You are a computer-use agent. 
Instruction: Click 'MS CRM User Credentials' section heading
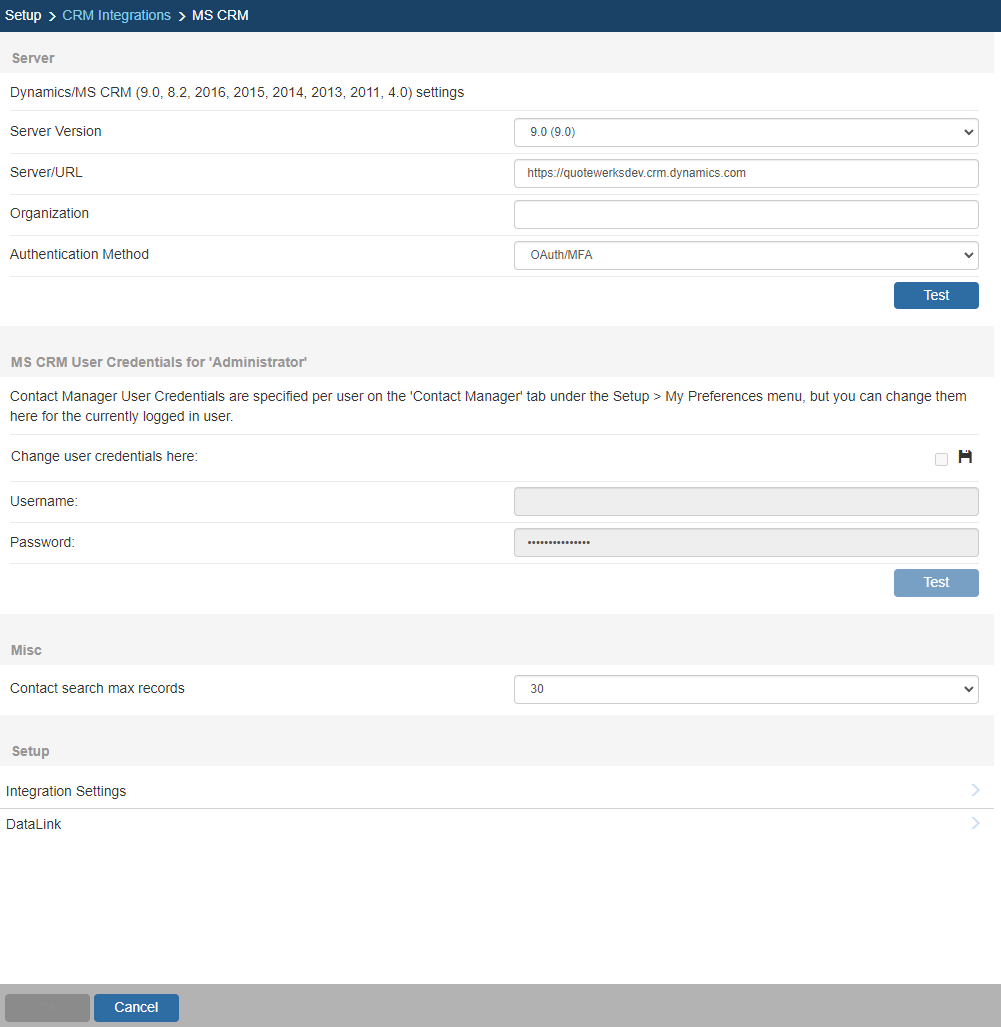pos(159,362)
